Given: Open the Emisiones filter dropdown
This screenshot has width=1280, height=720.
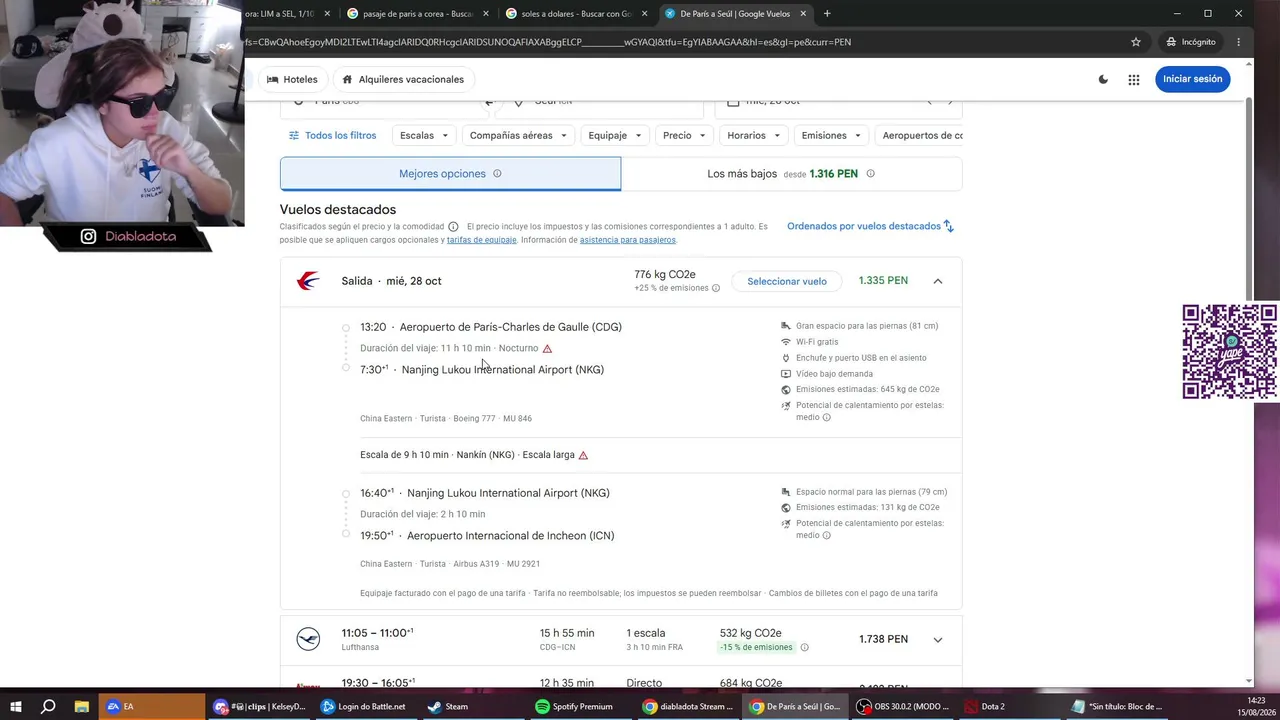Looking at the screenshot, I should (831, 135).
